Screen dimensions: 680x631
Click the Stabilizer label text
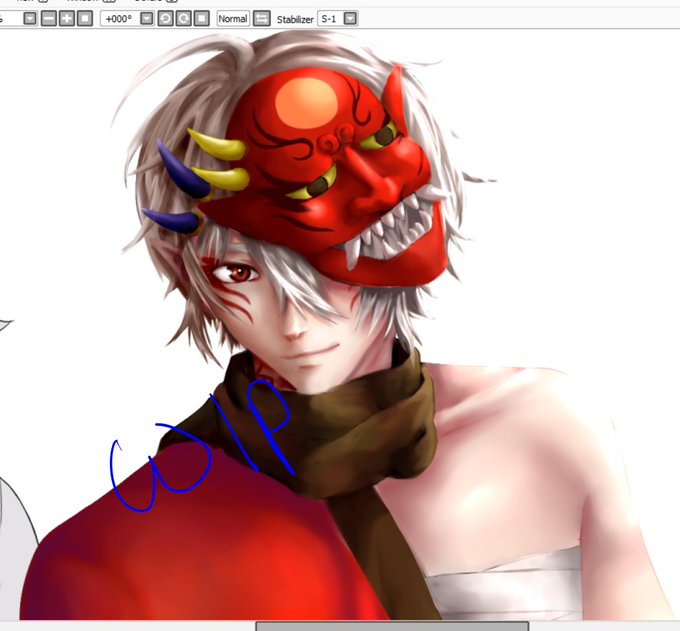[295, 19]
